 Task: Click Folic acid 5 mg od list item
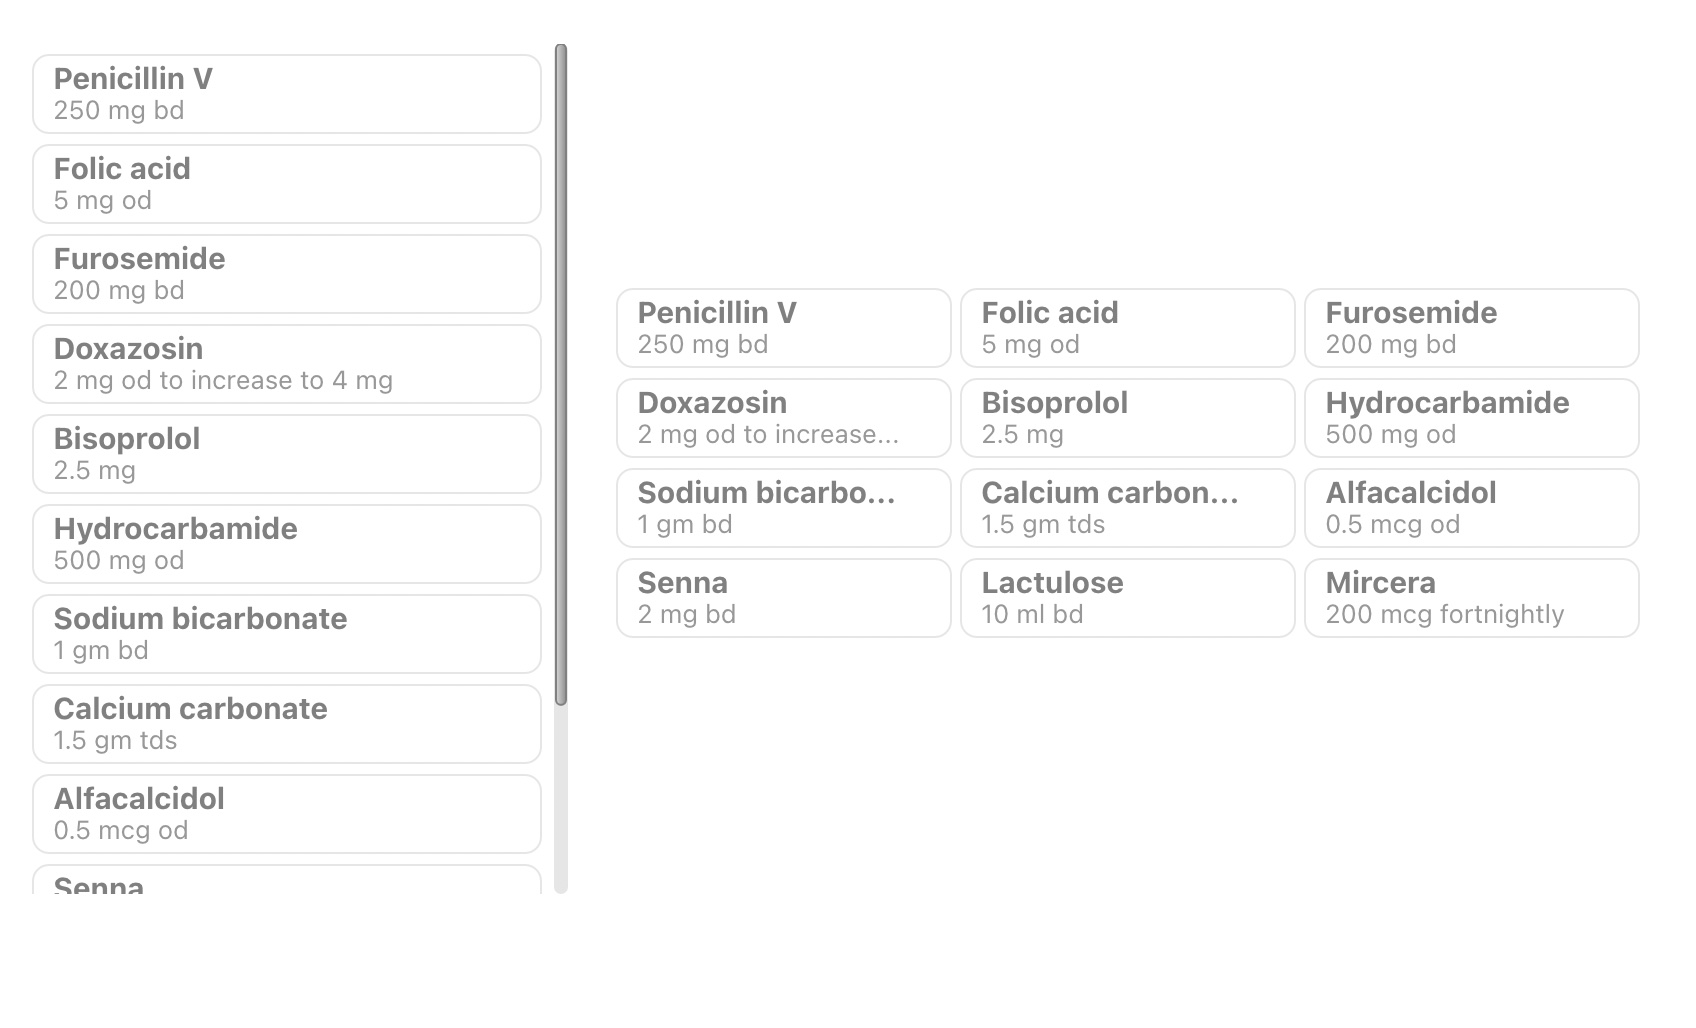tap(286, 184)
